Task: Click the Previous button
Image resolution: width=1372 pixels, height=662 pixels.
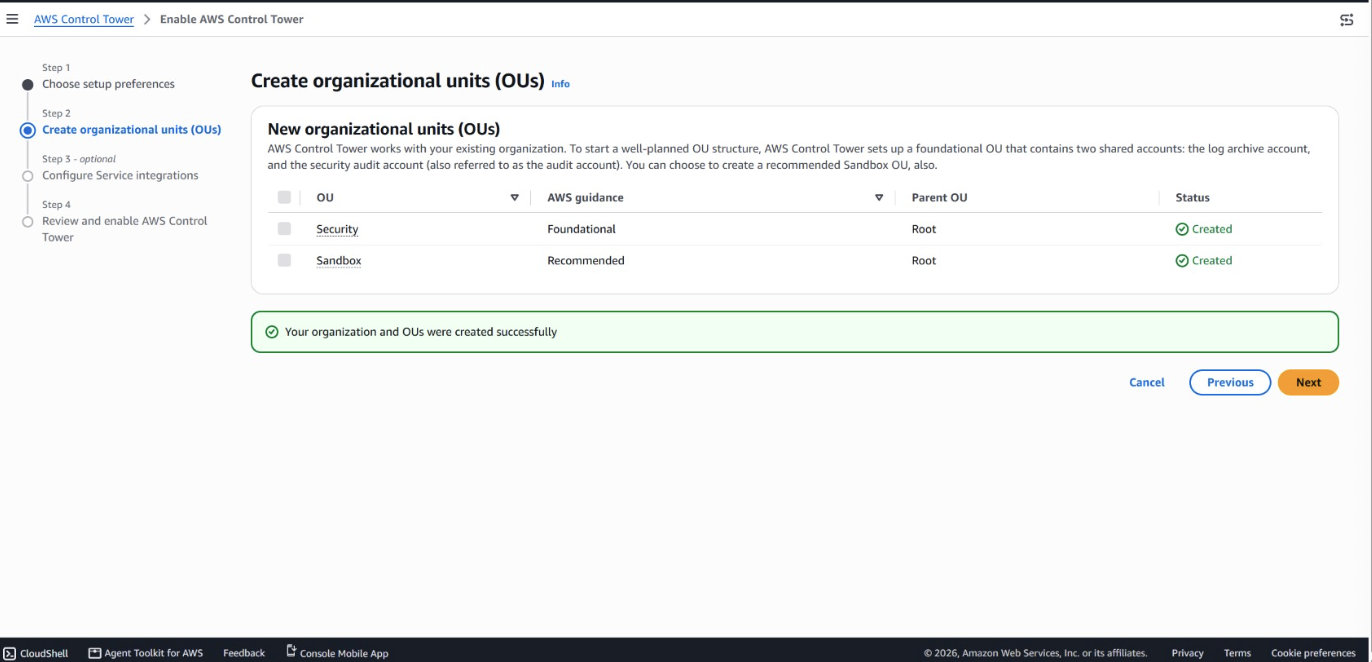Action: click(1230, 382)
